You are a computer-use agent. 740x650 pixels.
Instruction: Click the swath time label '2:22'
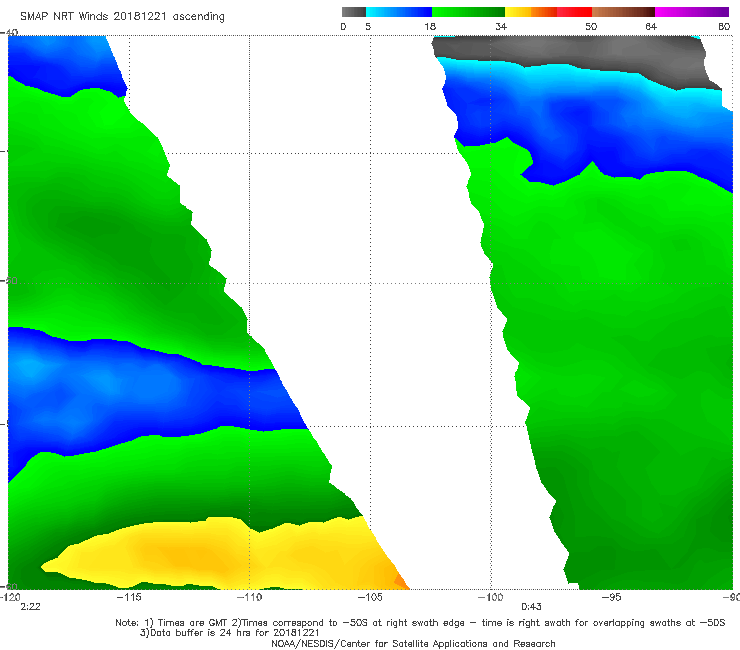(x=31, y=607)
